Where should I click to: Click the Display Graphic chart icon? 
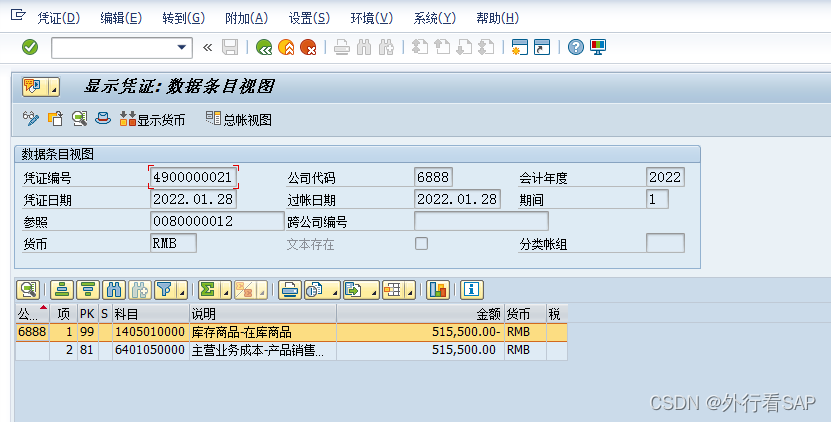438,290
